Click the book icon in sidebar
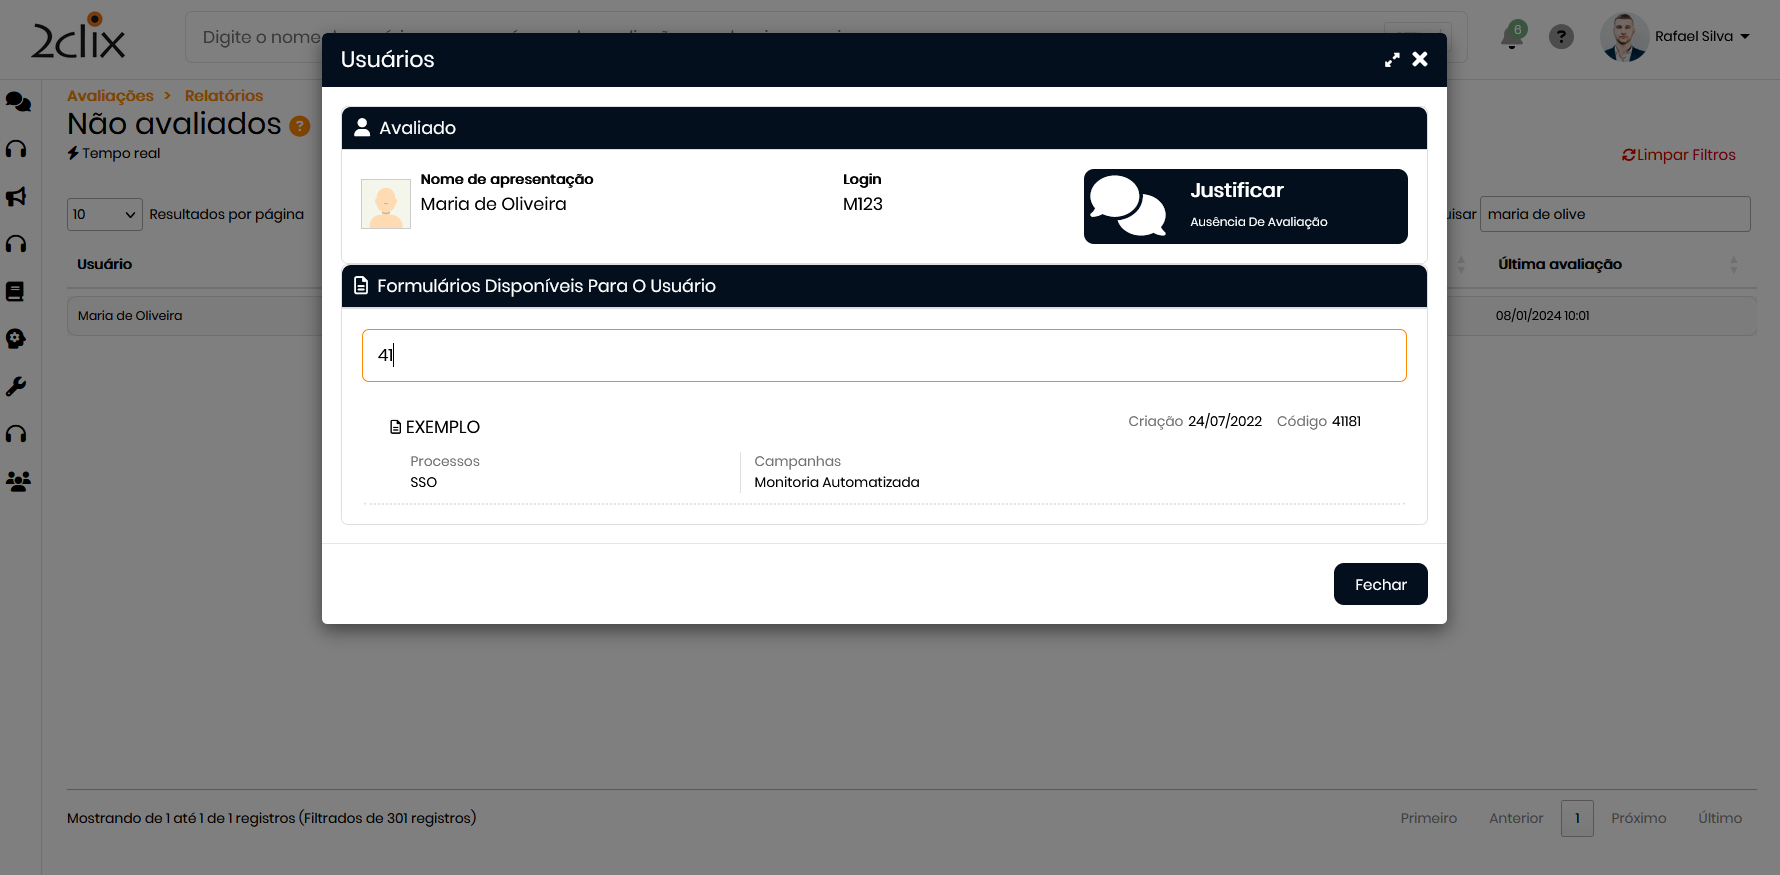Image resolution: width=1780 pixels, height=875 pixels. (x=16, y=292)
